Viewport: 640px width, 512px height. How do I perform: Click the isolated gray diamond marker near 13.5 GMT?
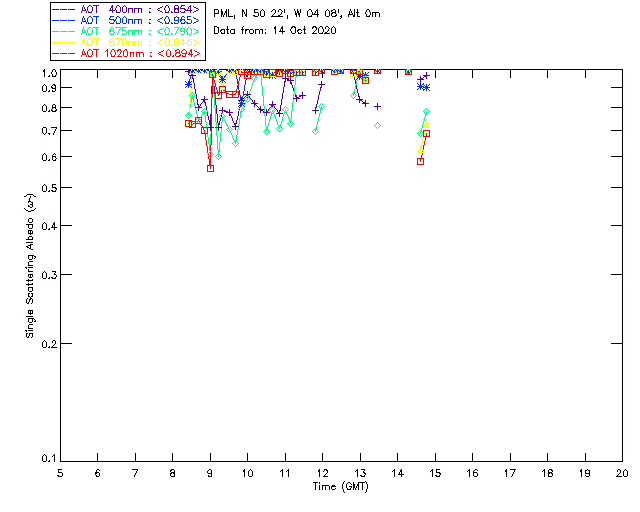(377, 125)
